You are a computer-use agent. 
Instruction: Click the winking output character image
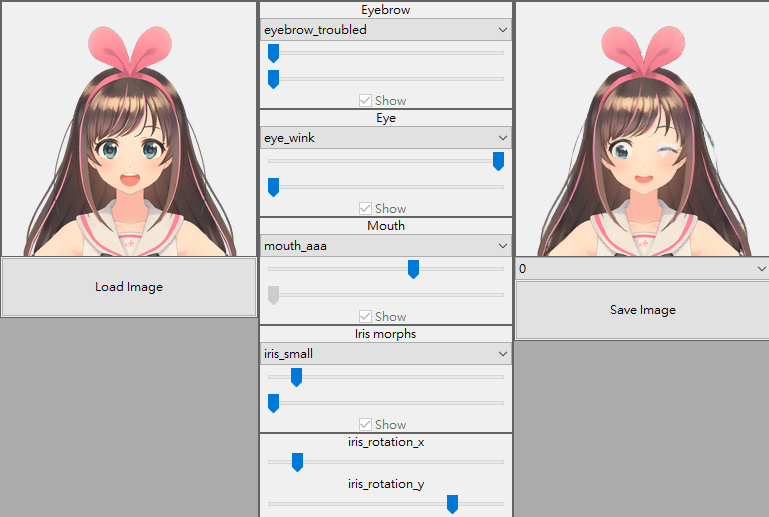tap(642, 129)
